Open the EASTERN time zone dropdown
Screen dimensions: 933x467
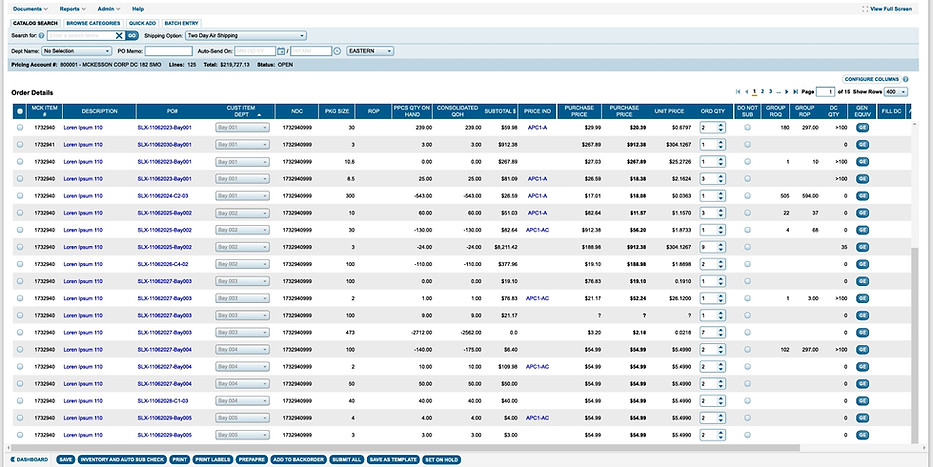[x=370, y=51]
